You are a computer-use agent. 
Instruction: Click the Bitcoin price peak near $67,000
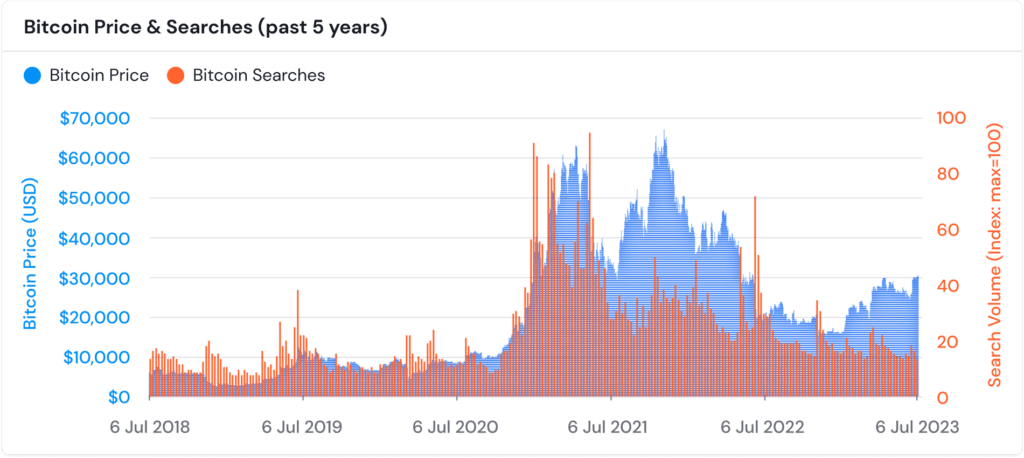(664, 133)
